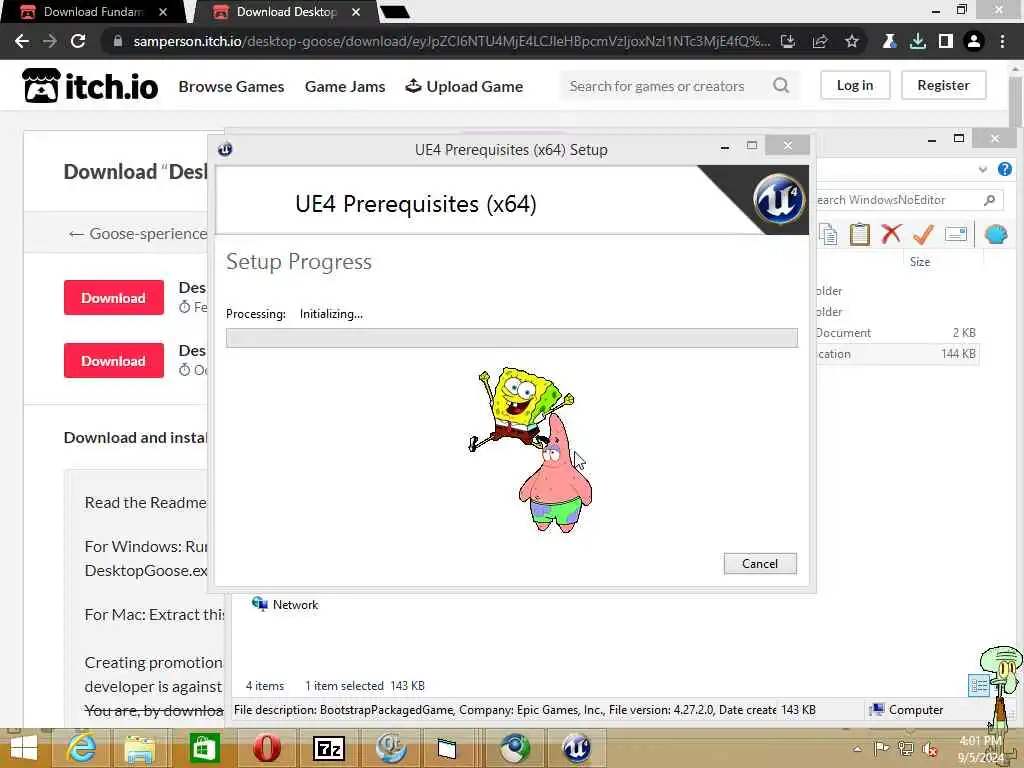Viewport: 1024px width, 768px height.
Task: Click the Log in button
Action: [x=855, y=85]
